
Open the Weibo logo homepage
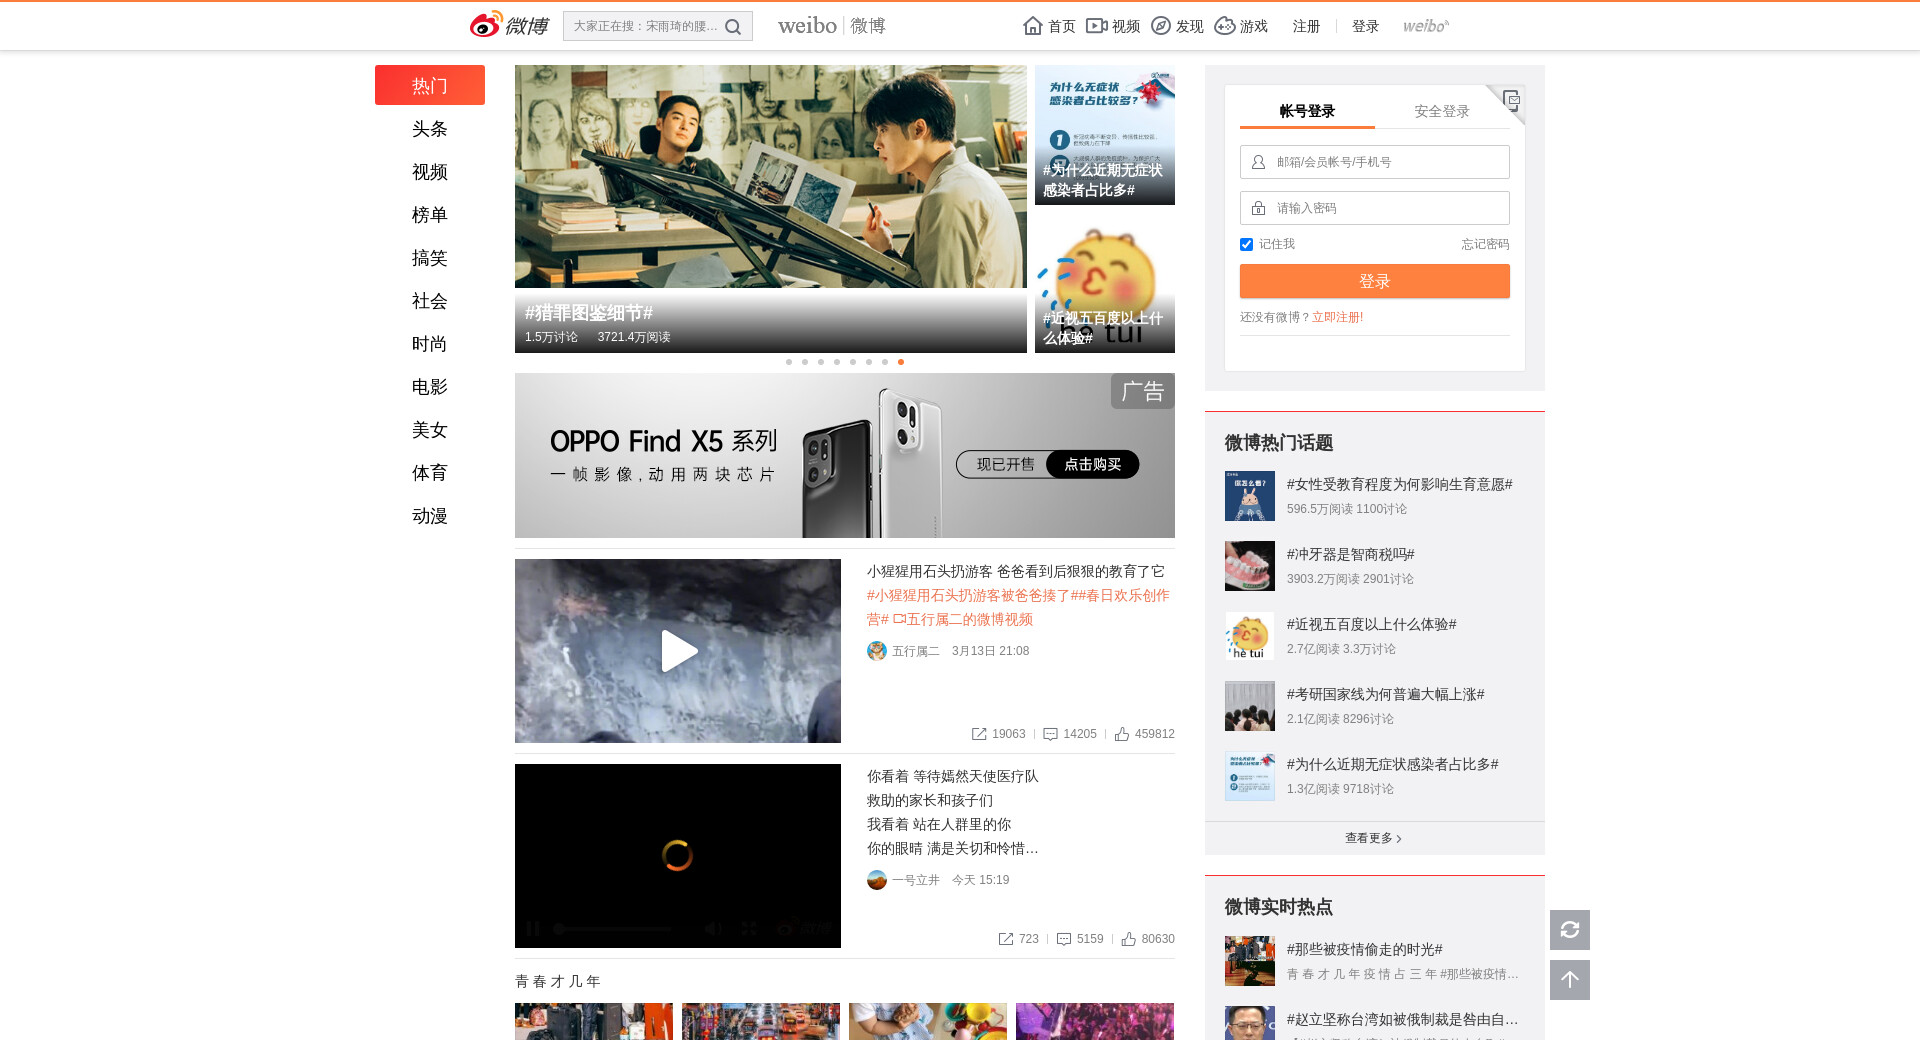coord(509,25)
